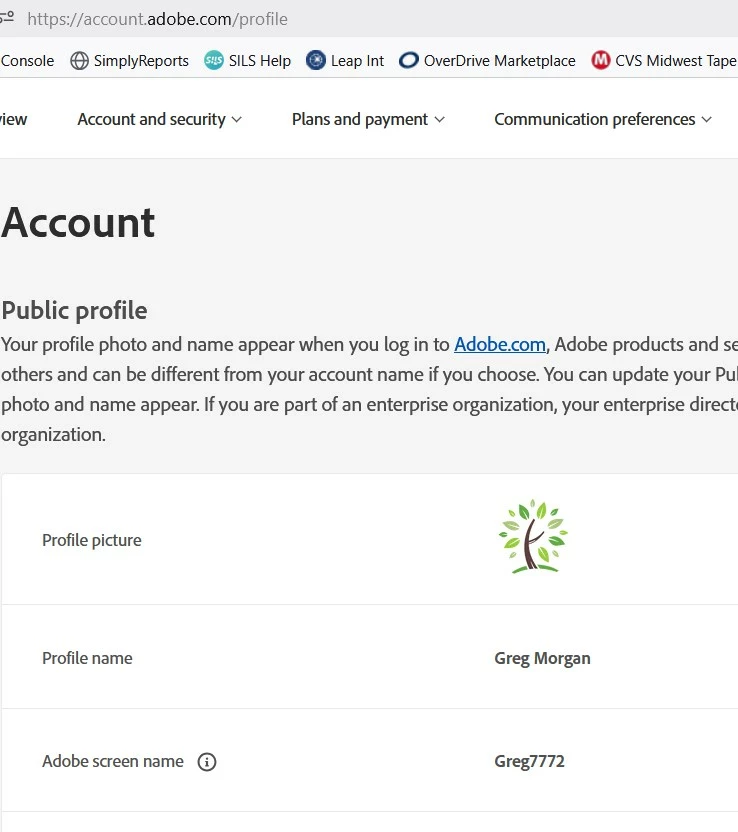
Task: Open the Account and security menu
Action: tap(159, 119)
